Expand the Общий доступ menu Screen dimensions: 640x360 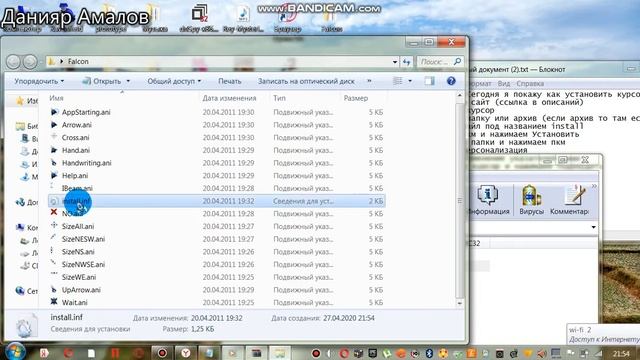[x=174, y=81]
